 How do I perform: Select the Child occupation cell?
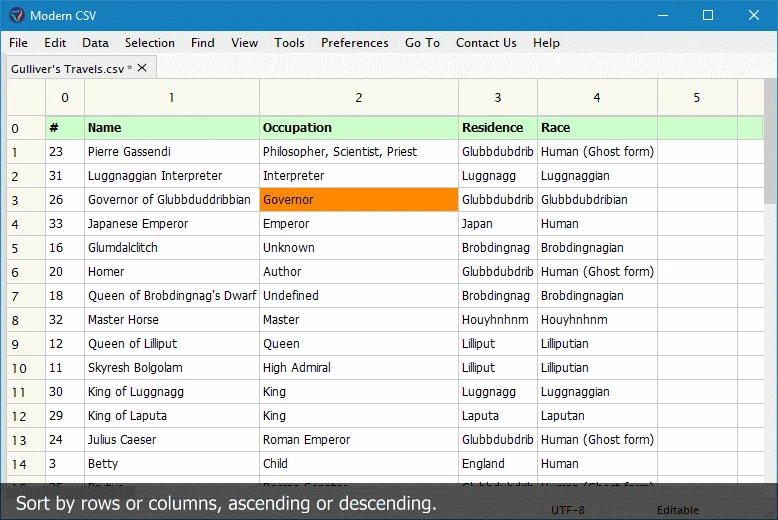coord(359,464)
